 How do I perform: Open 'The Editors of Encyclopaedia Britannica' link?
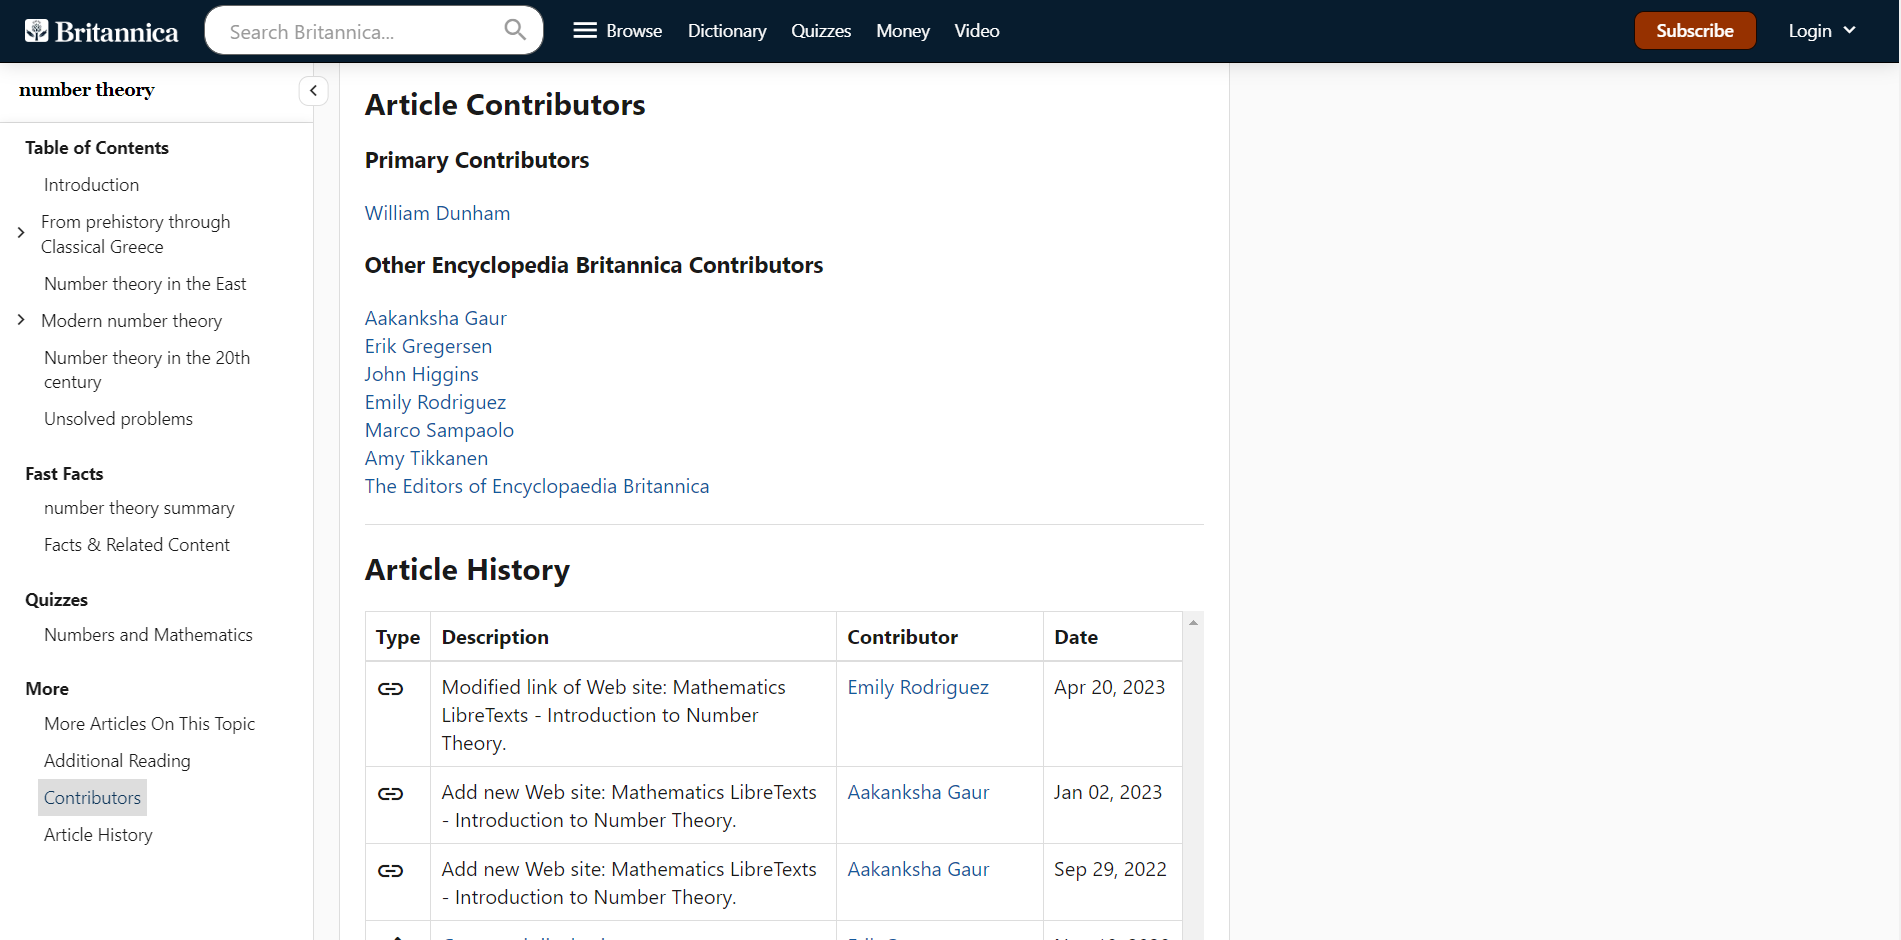(x=536, y=486)
